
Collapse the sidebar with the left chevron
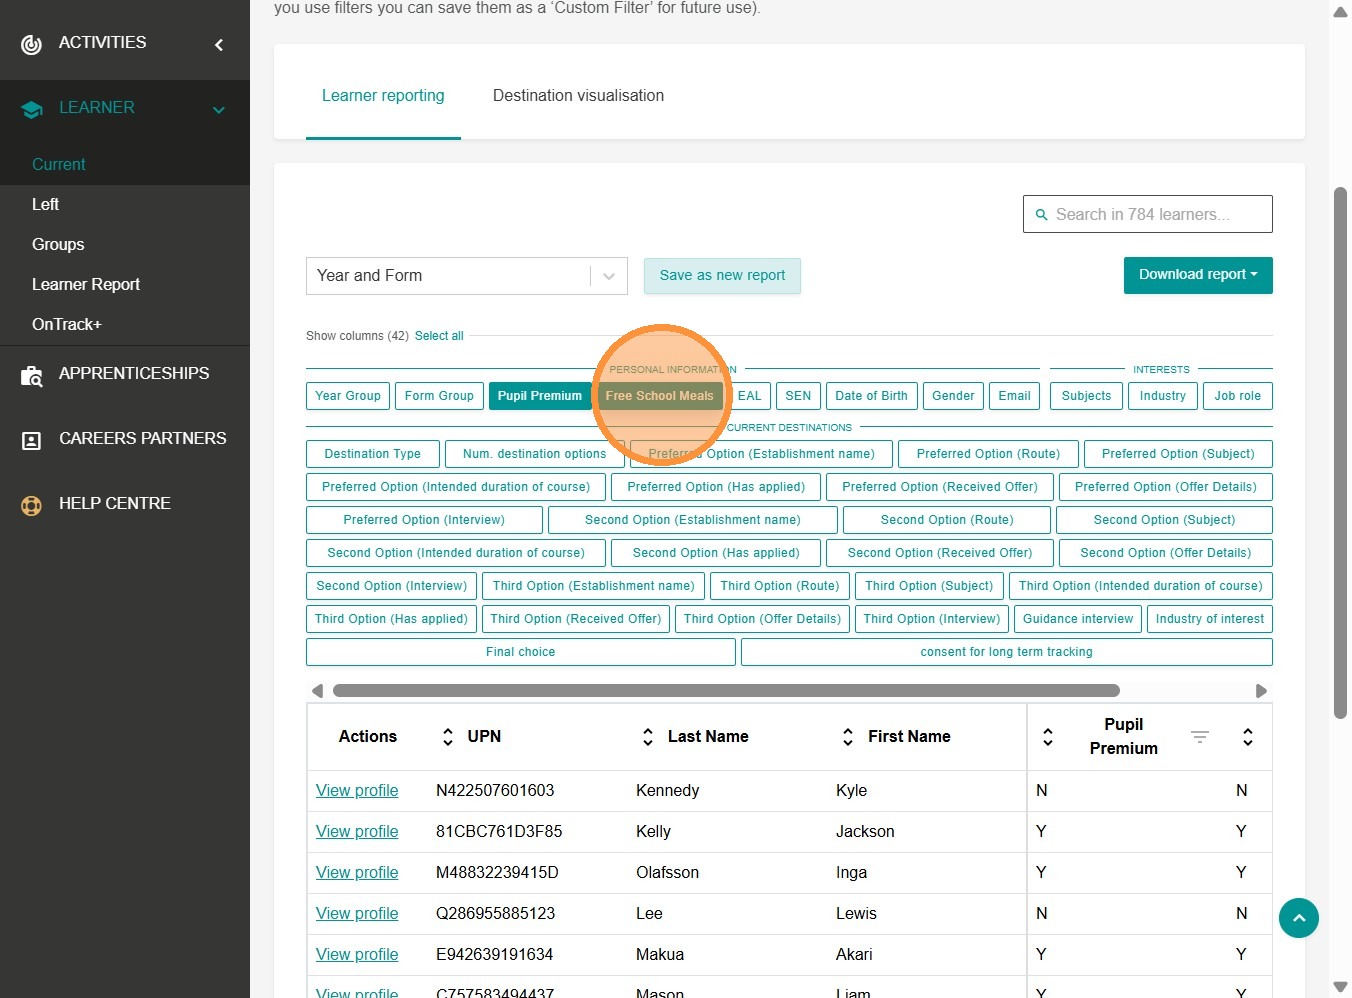point(219,44)
